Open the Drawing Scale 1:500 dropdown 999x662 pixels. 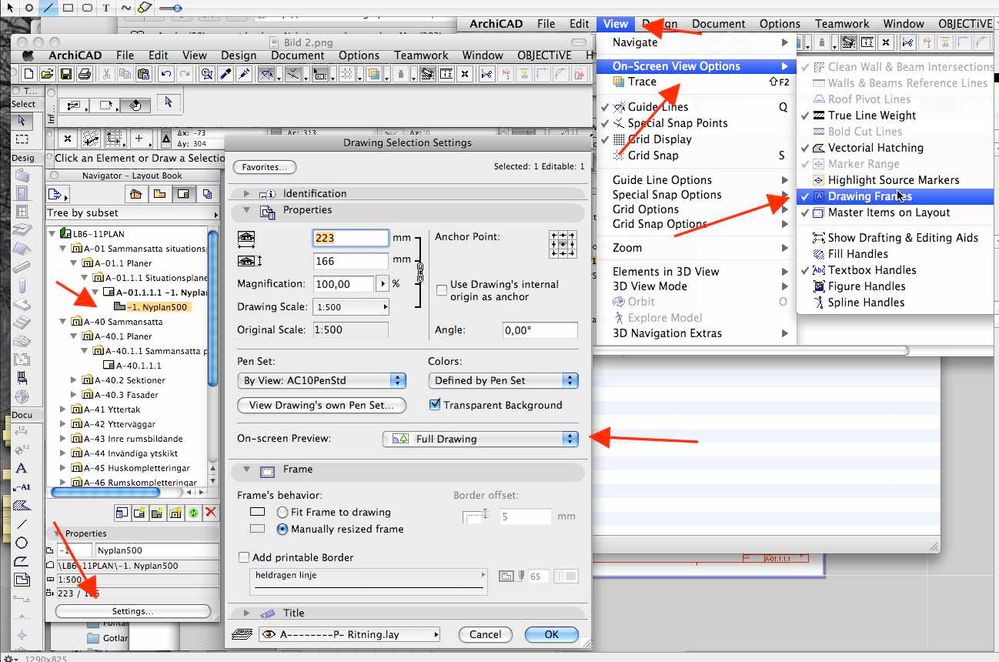(351, 307)
